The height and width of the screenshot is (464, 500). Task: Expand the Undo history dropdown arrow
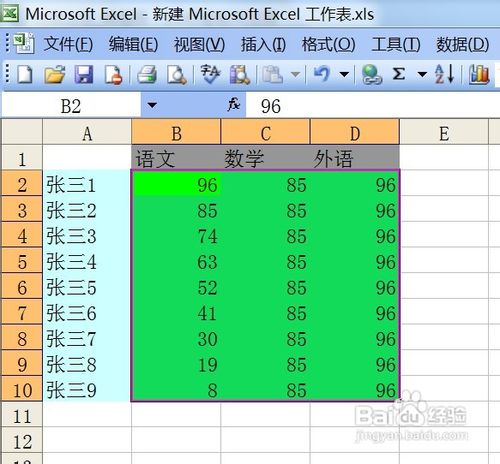[344, 74]
